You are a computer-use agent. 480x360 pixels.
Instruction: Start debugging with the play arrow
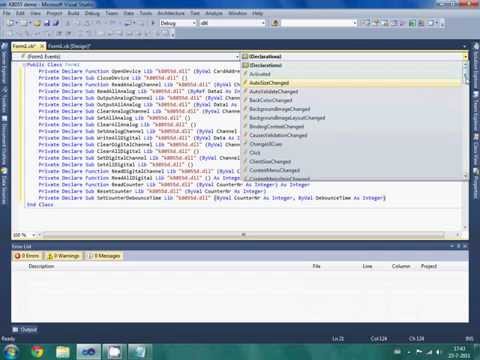pyautogui.click(x=153, y=23)
